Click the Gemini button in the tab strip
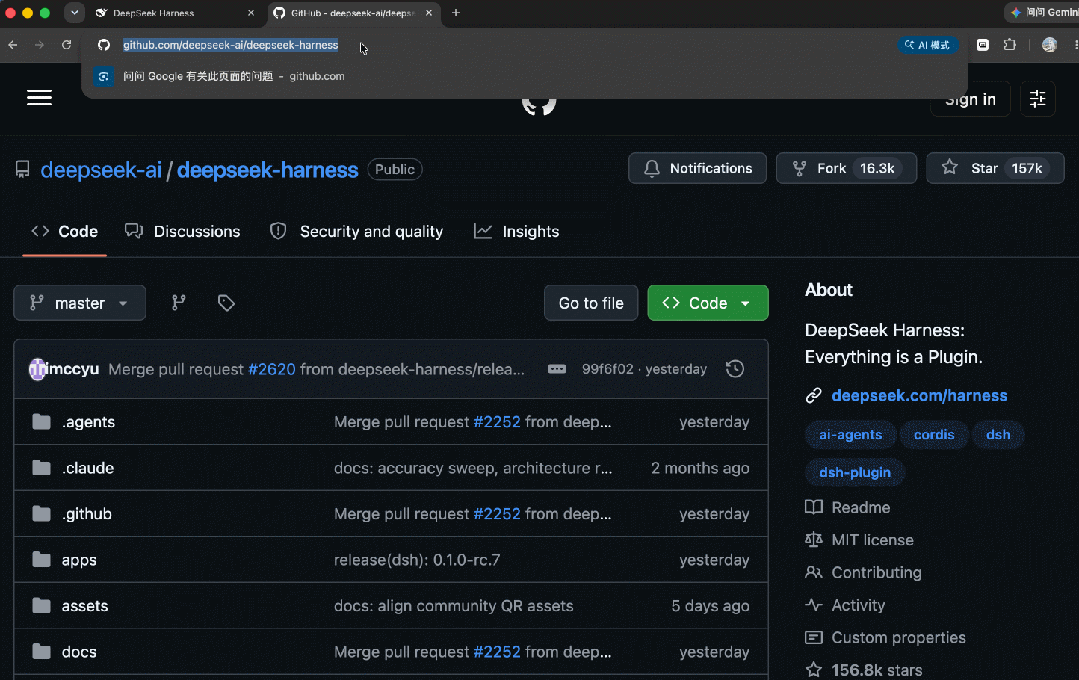Viewport: 1079px width, 680px height. [1042, 12]
